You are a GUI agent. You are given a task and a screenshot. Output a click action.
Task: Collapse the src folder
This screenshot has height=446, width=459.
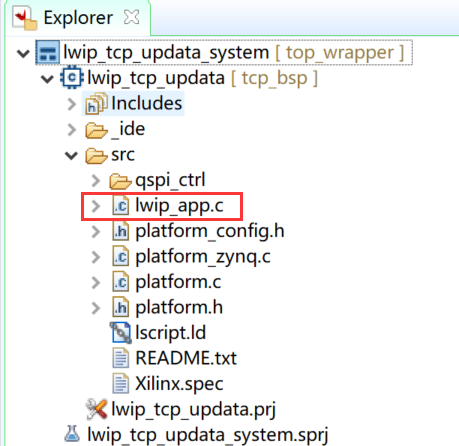coord(71,155)
